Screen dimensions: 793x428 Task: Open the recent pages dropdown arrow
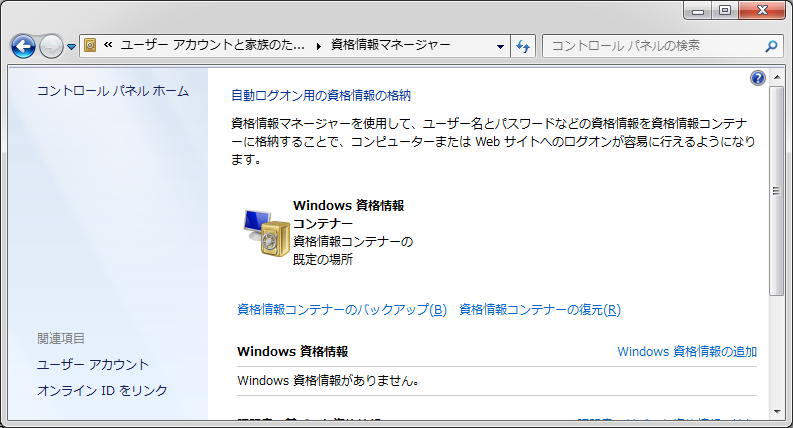coord(71,47)
